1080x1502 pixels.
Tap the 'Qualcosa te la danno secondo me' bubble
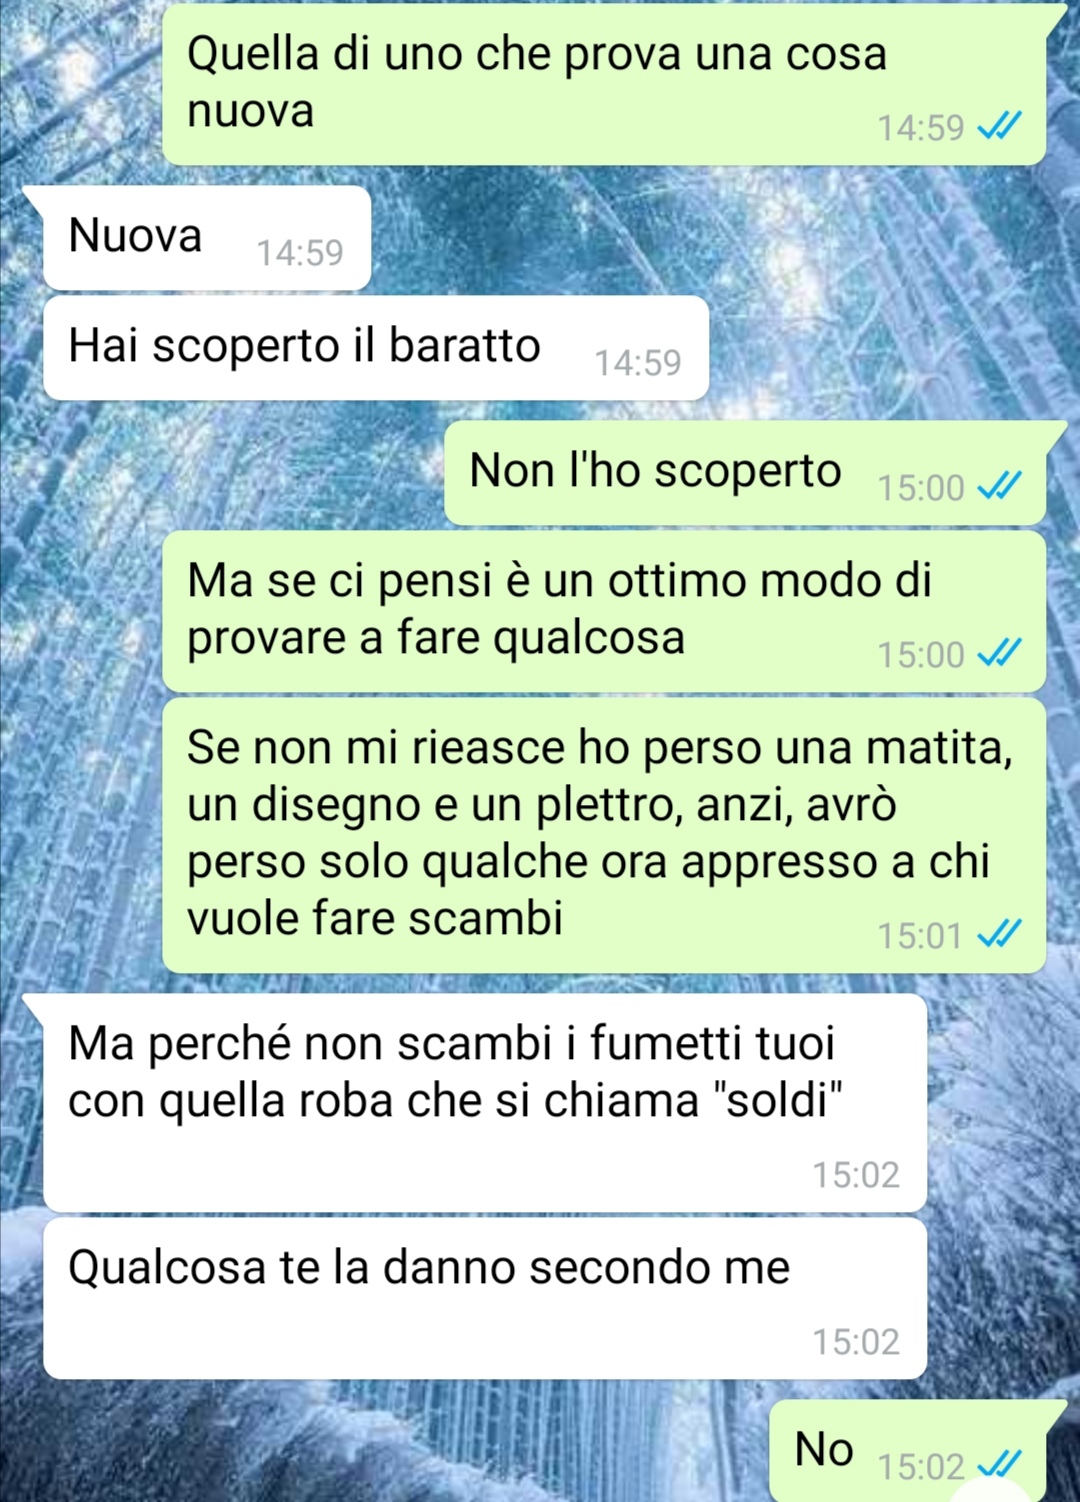(485, 1298)
